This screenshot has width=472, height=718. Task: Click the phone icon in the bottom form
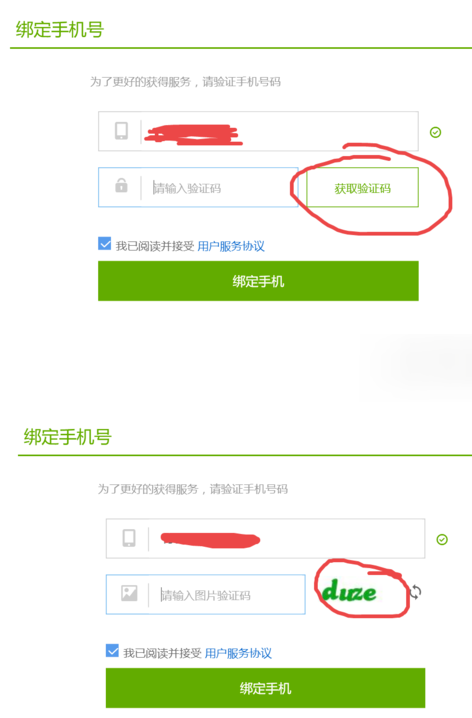pos(129,538)
